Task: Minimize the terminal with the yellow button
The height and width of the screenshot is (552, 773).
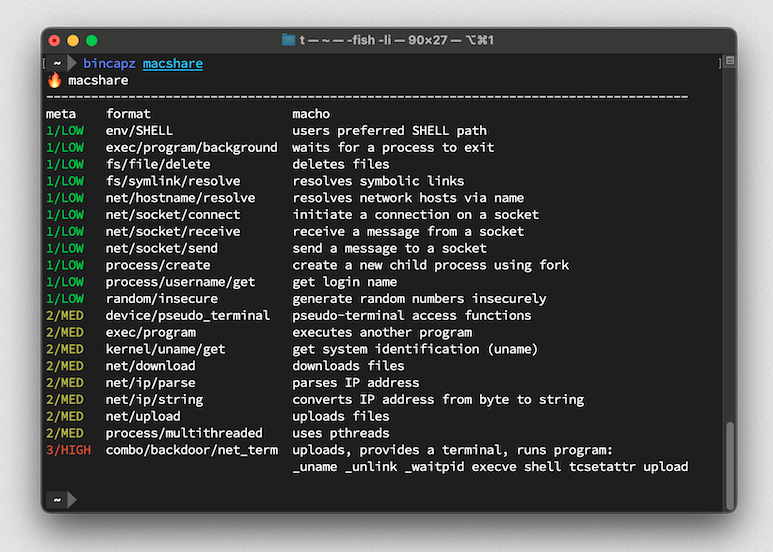Action: point(73,40)
